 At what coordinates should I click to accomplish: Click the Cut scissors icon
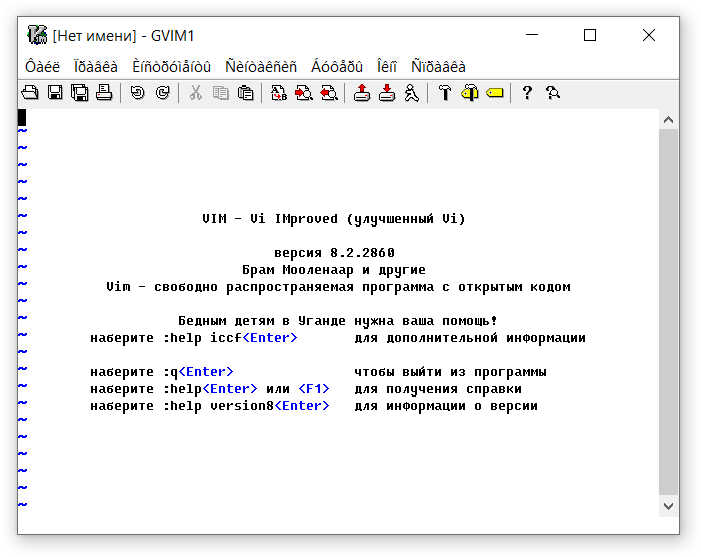coord(196,93)
